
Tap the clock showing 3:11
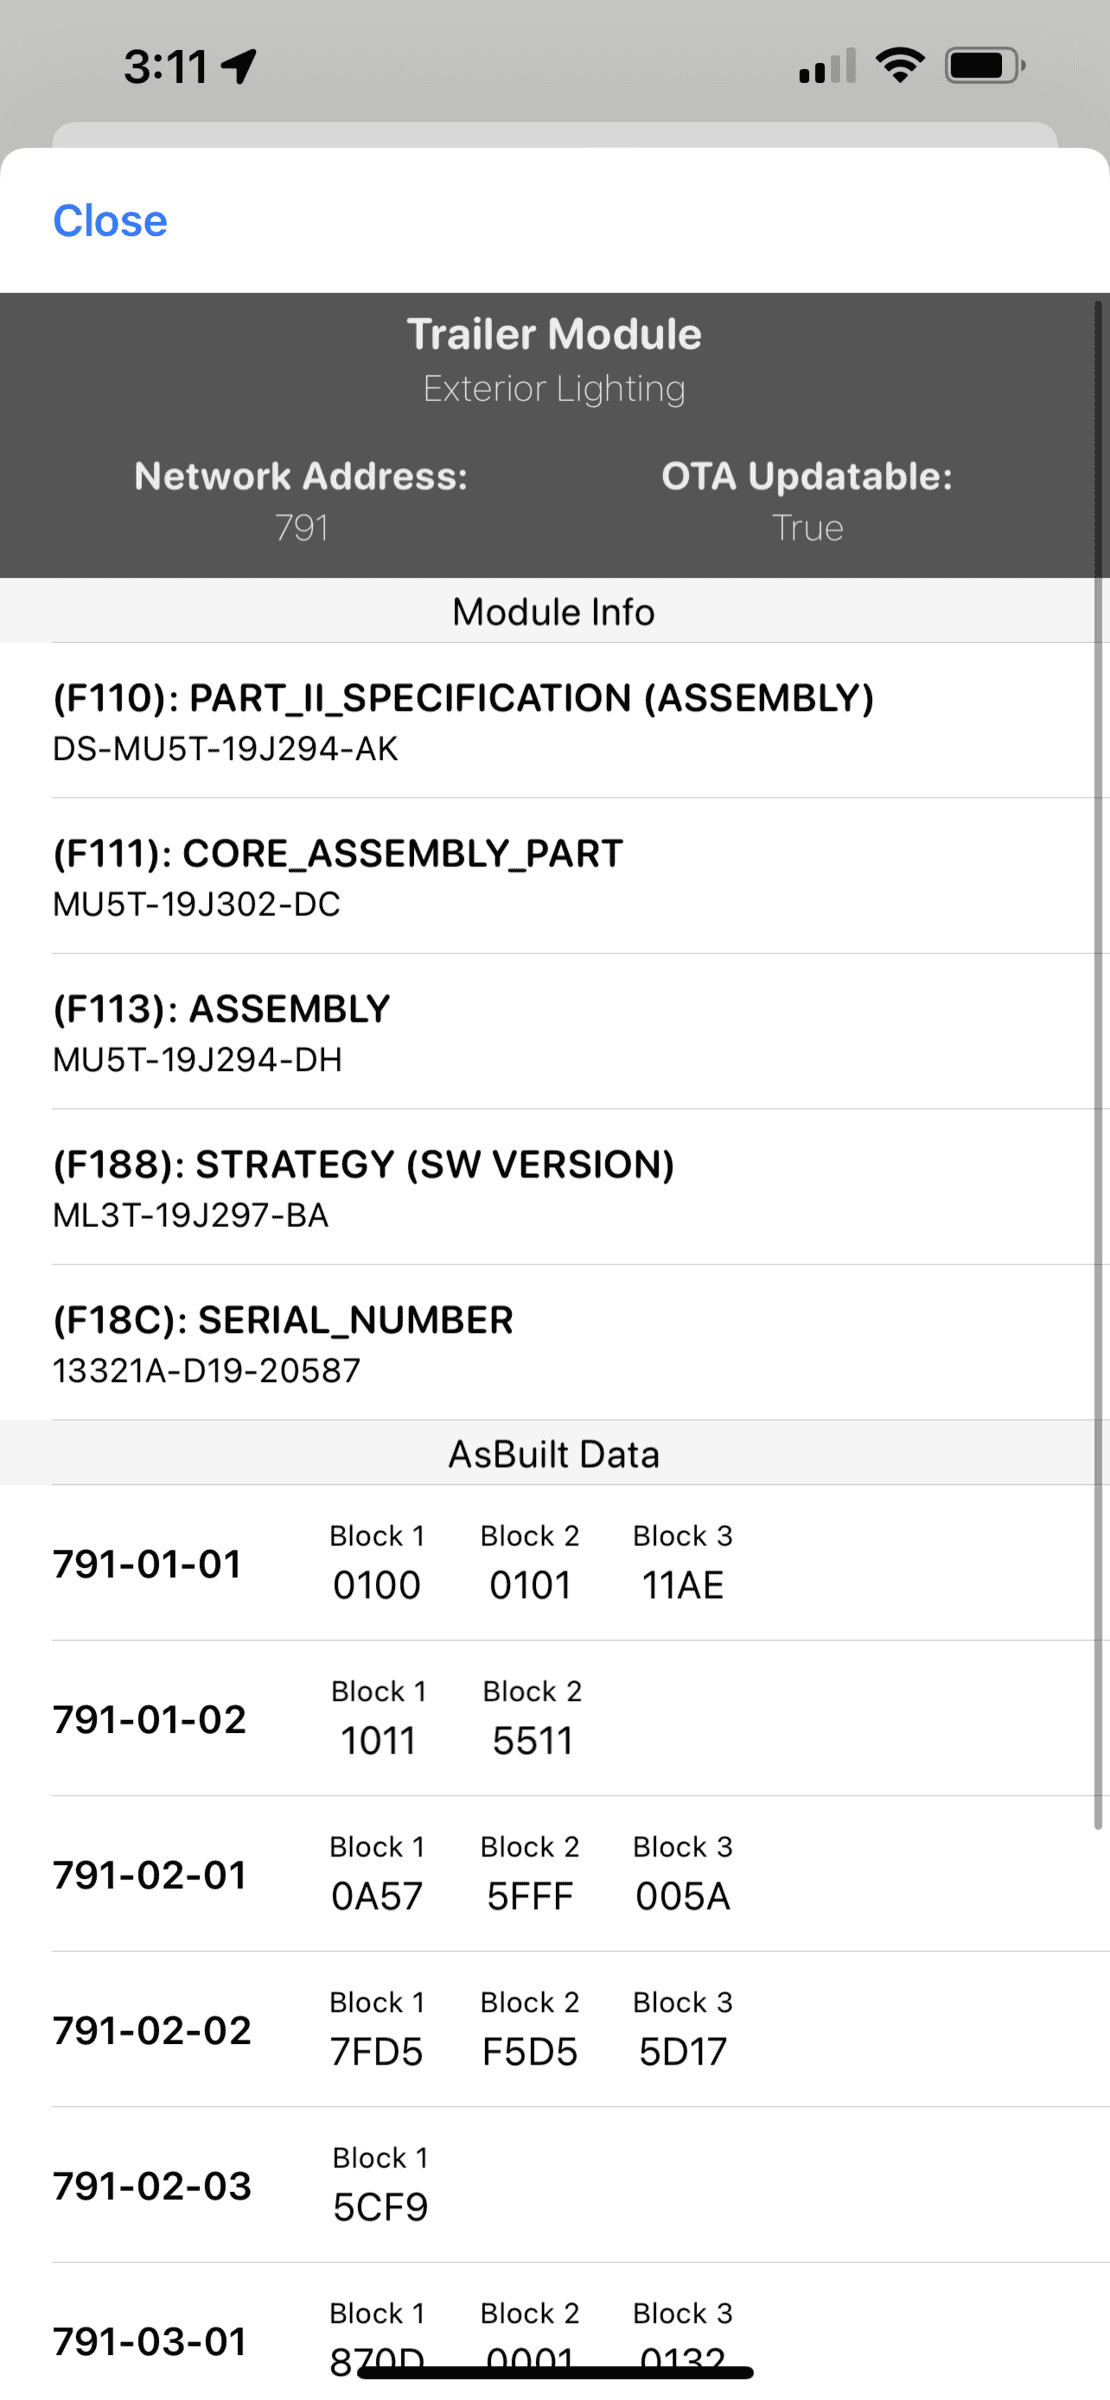coord(166,64)
